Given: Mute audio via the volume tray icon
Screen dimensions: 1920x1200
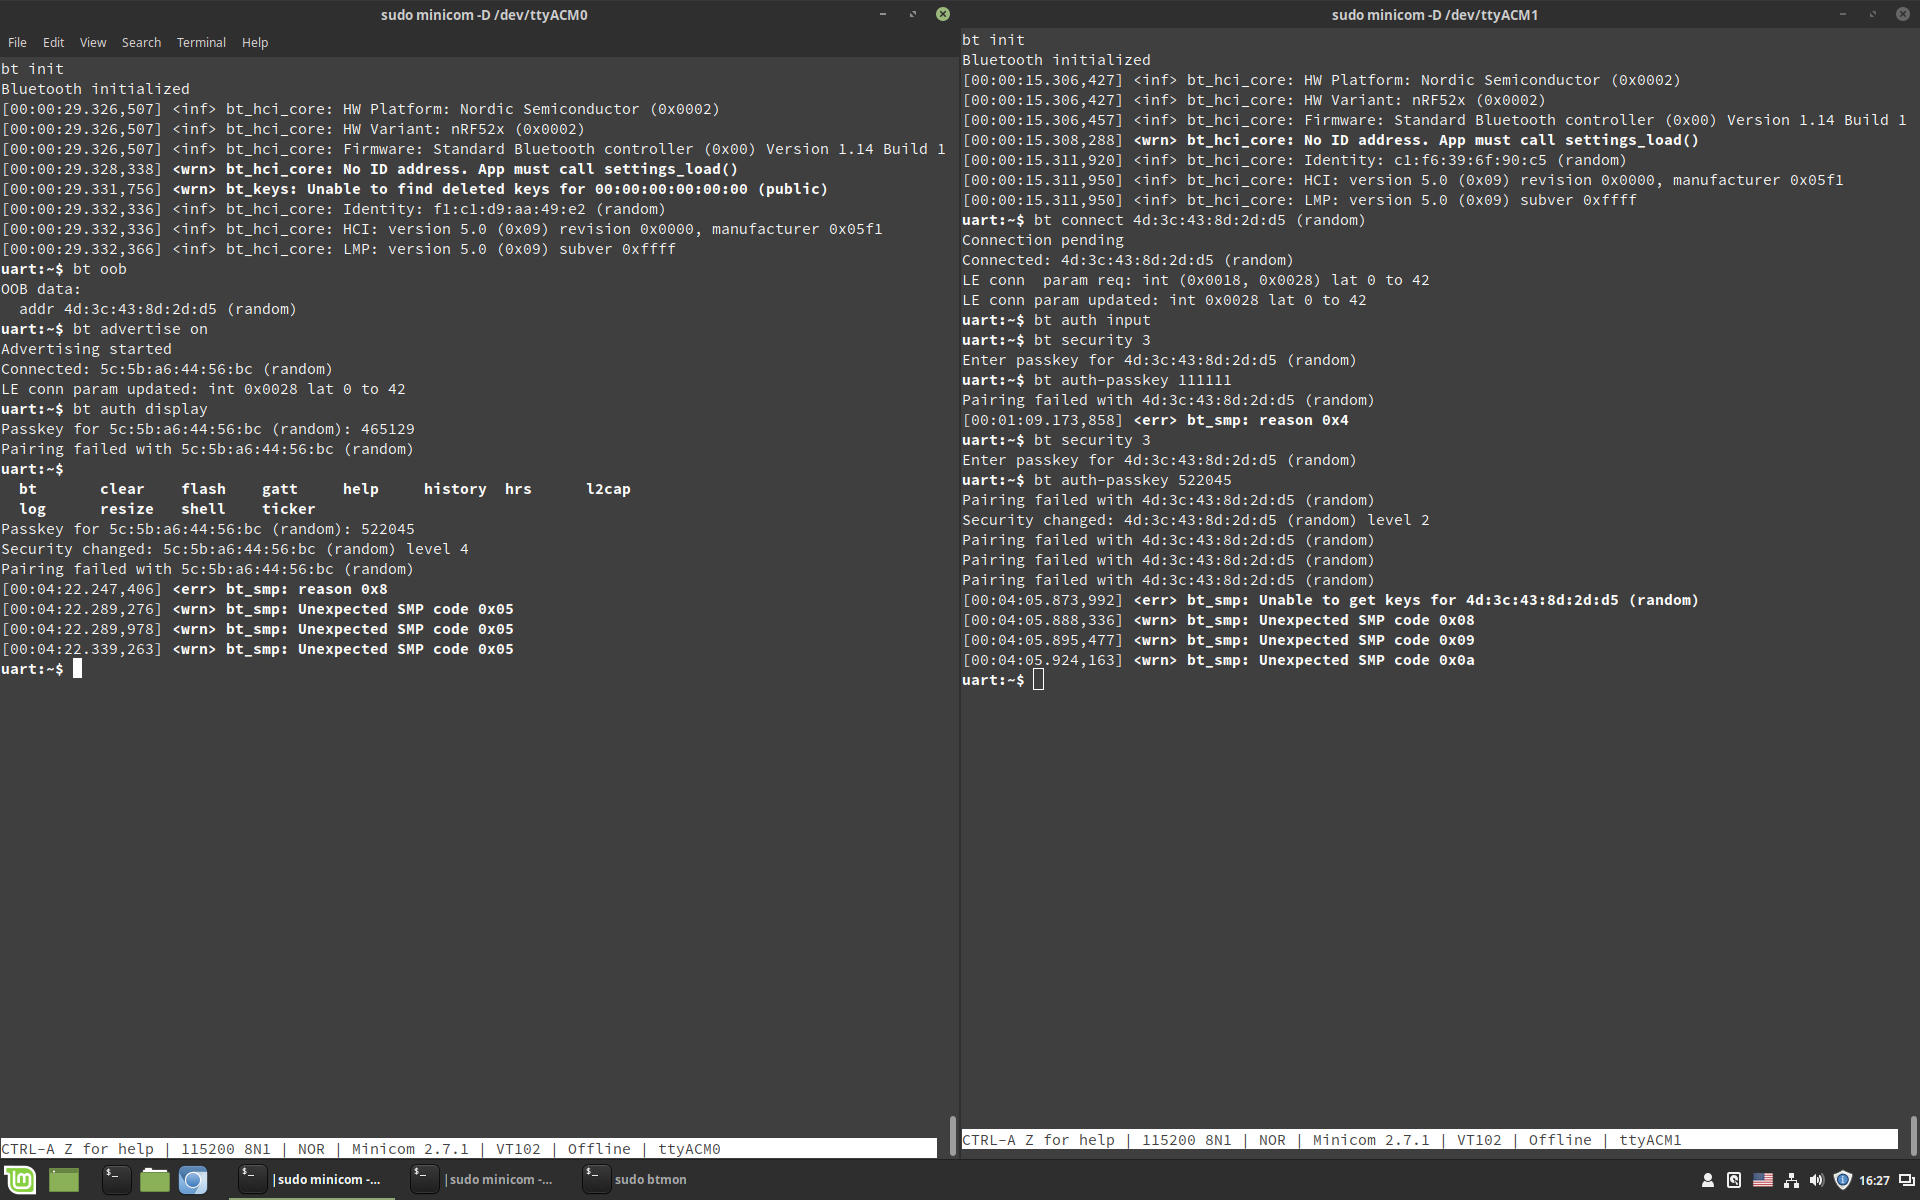Looking at the screenshot, I should pos(1817,1180).
